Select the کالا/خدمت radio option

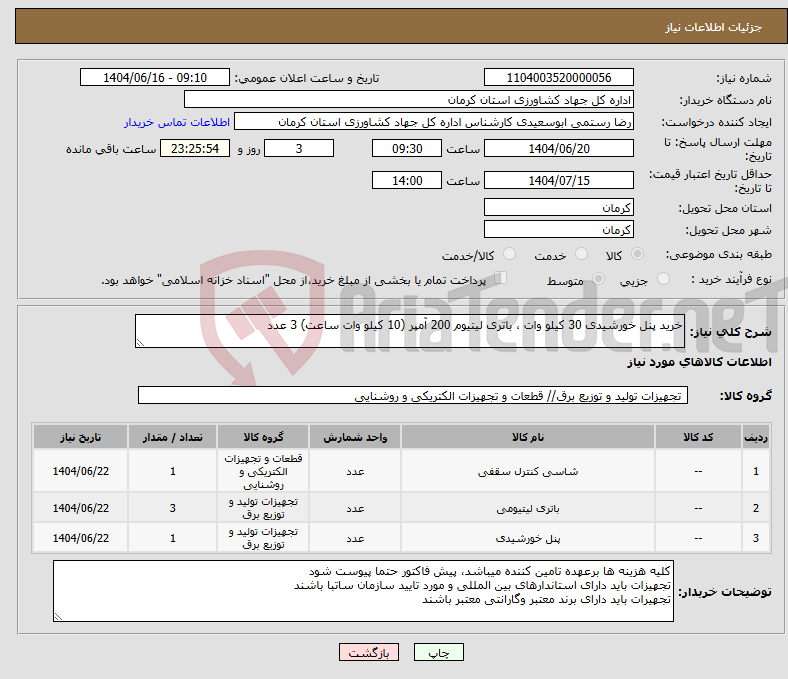point(509,255)
